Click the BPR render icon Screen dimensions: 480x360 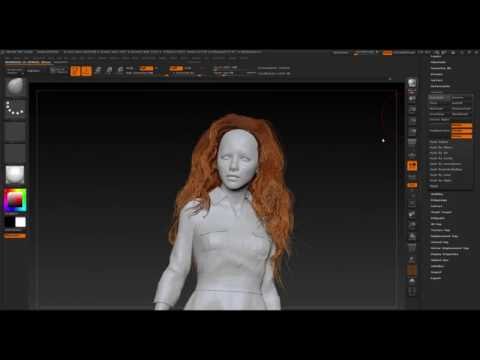[412, 83]
